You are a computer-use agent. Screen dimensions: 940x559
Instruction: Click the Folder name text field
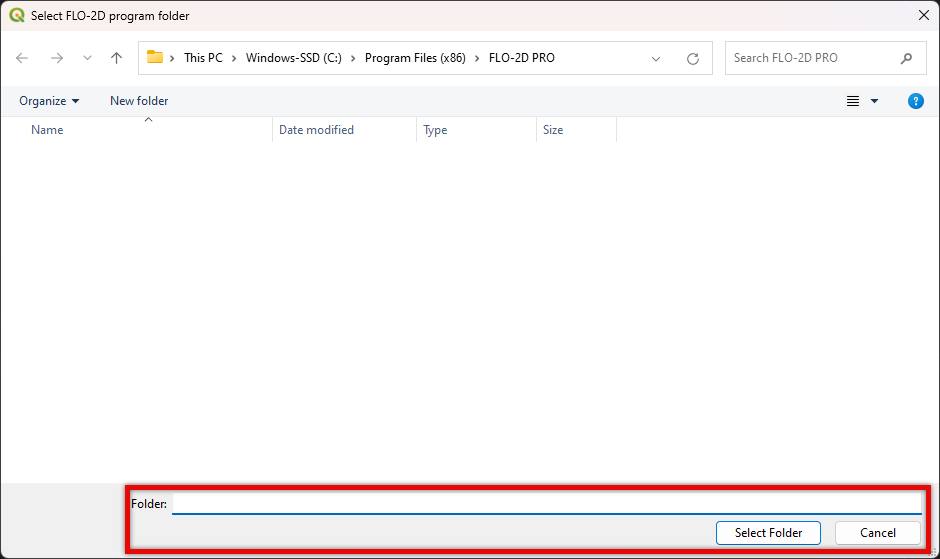tap(545, 503)
